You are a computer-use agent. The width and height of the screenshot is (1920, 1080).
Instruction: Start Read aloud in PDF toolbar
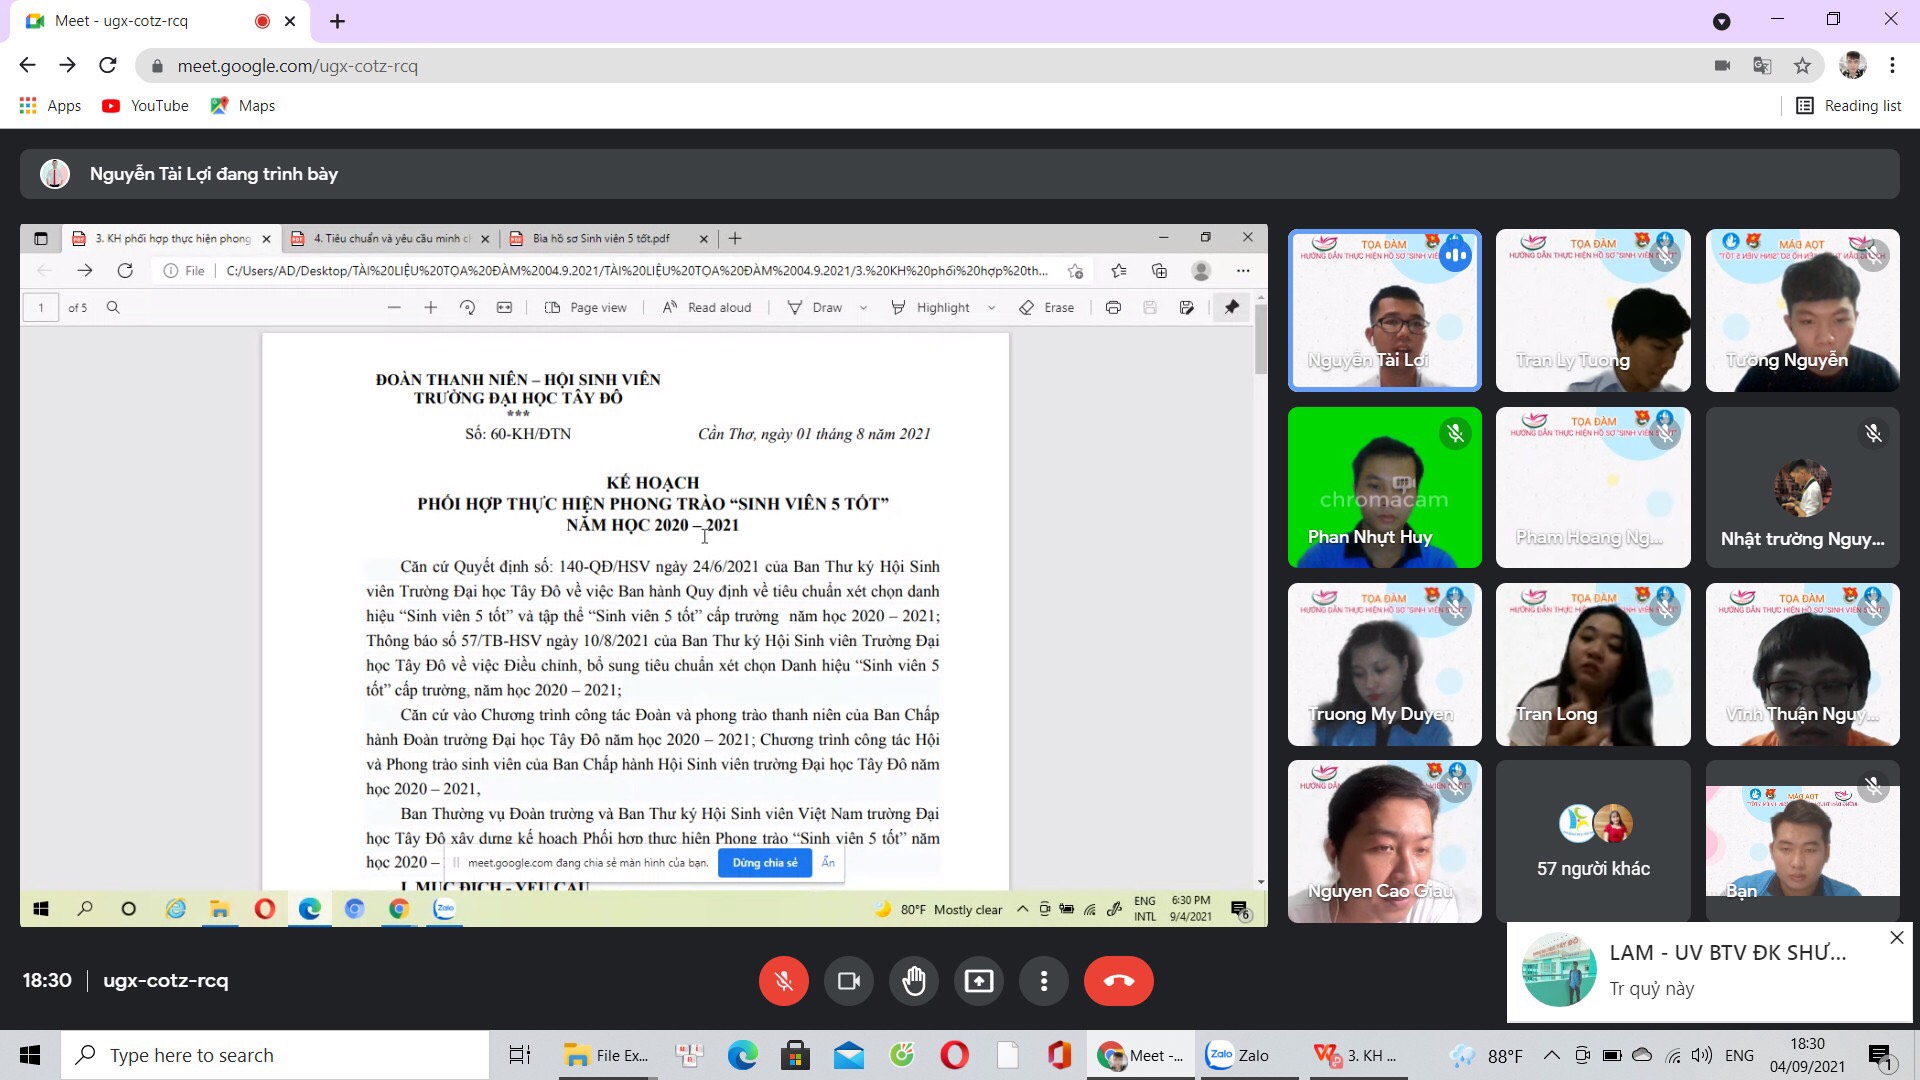(706, 308)
